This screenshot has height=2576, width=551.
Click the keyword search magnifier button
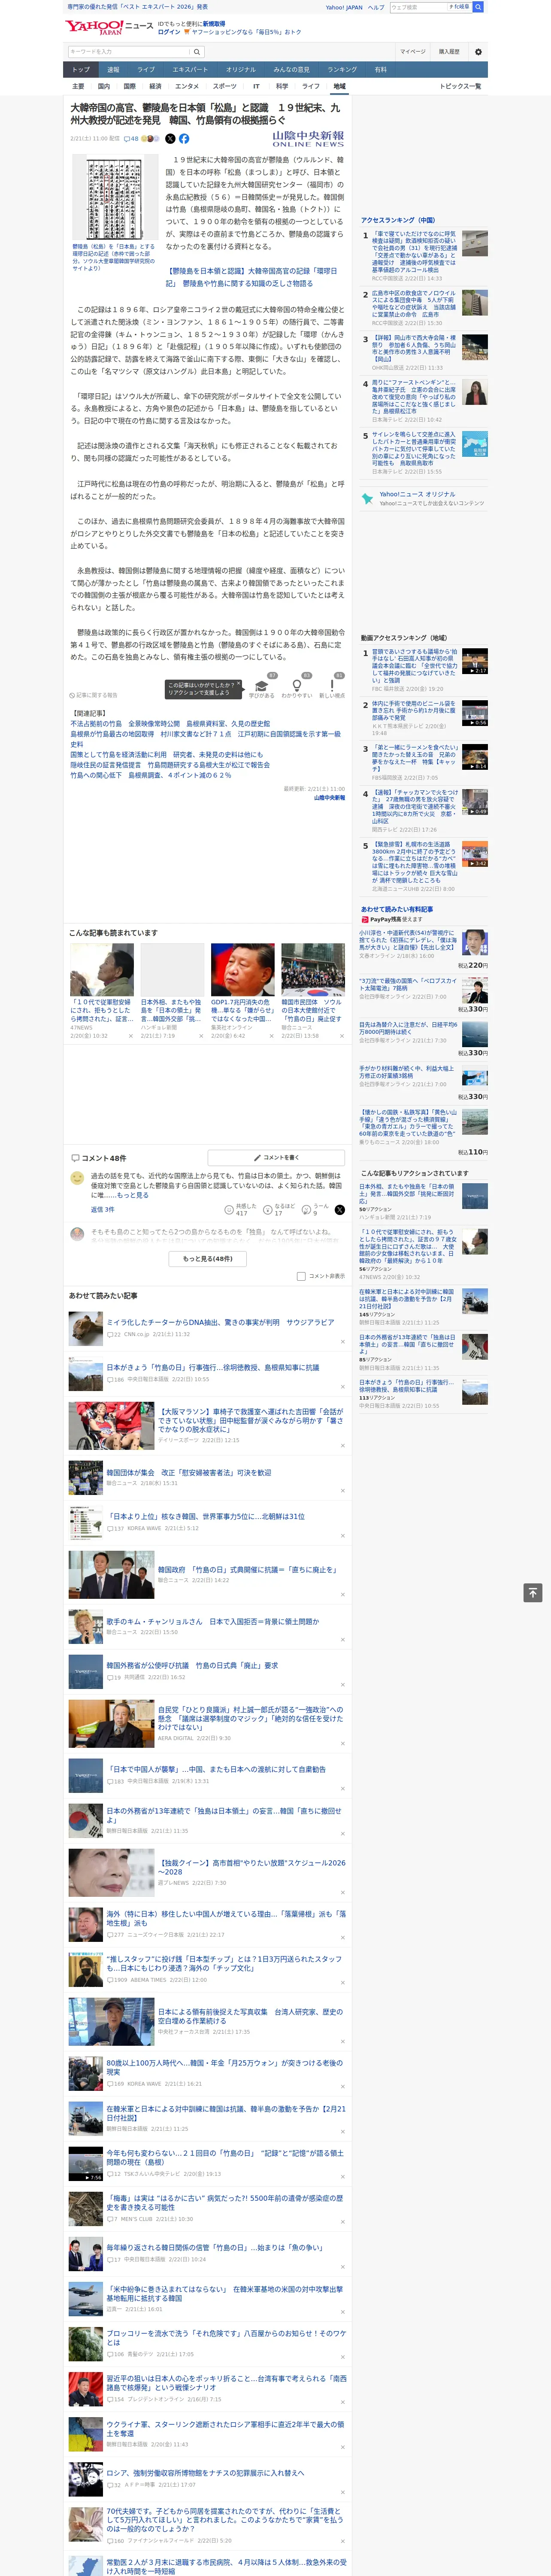click(x=197, y=52)
